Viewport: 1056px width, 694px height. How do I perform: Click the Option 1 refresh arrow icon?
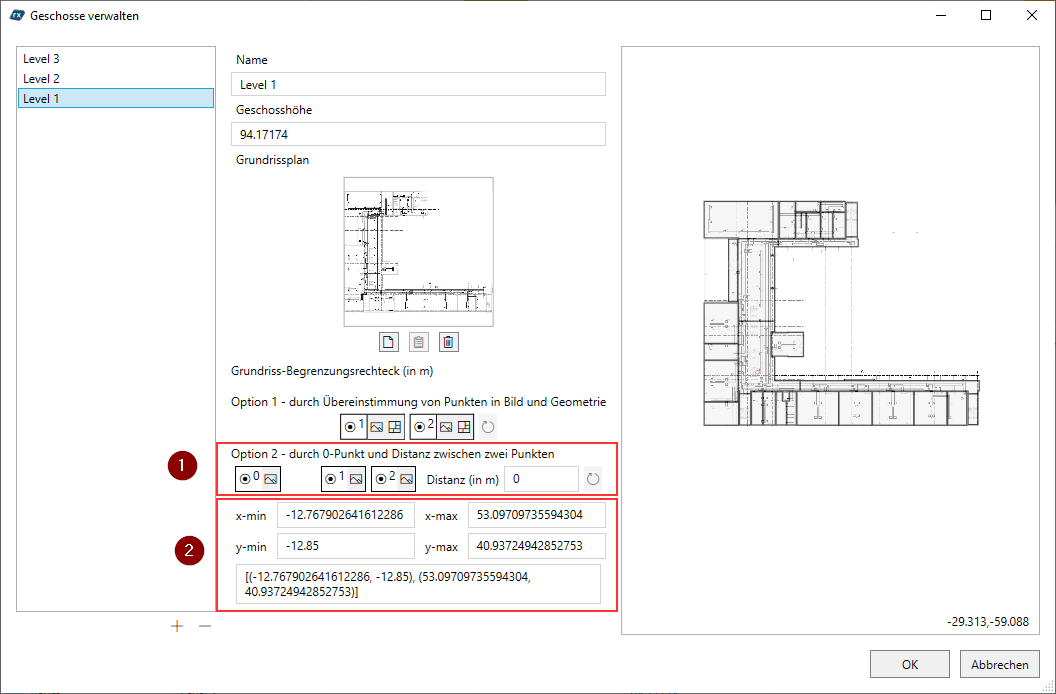pos(488,427)
